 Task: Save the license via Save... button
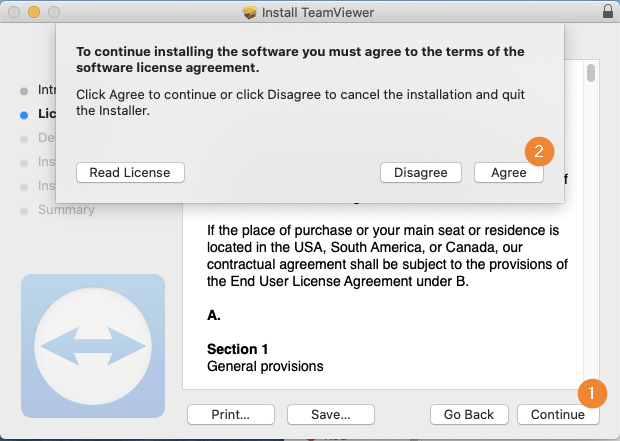point(330,414)
